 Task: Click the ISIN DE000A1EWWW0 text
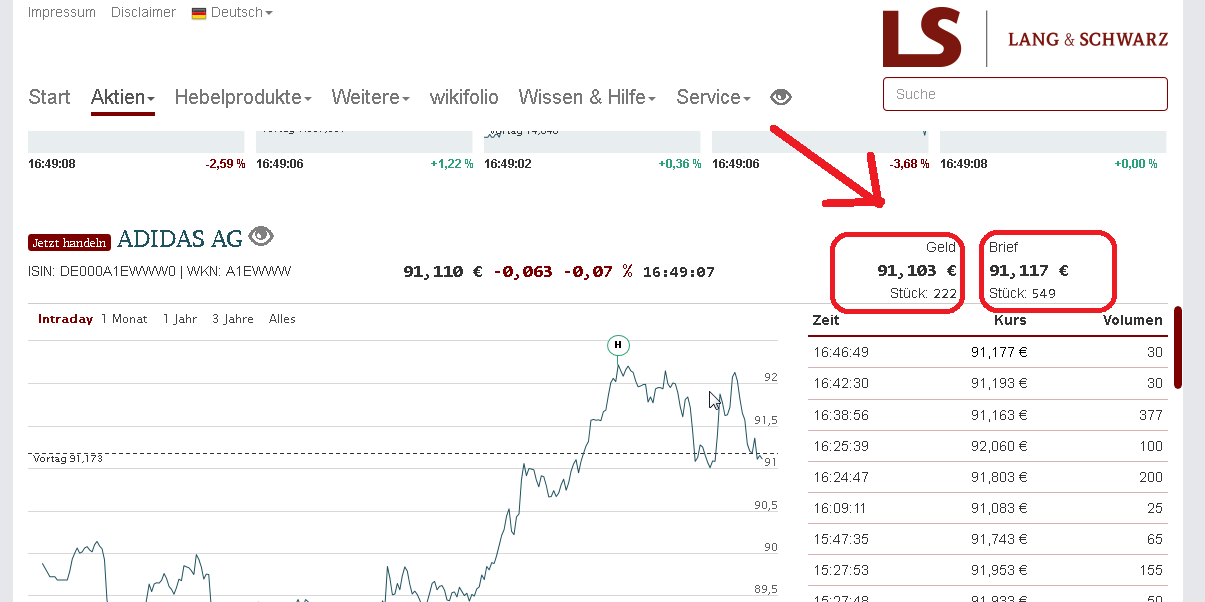pyautogui.click(x=102, y=271)
